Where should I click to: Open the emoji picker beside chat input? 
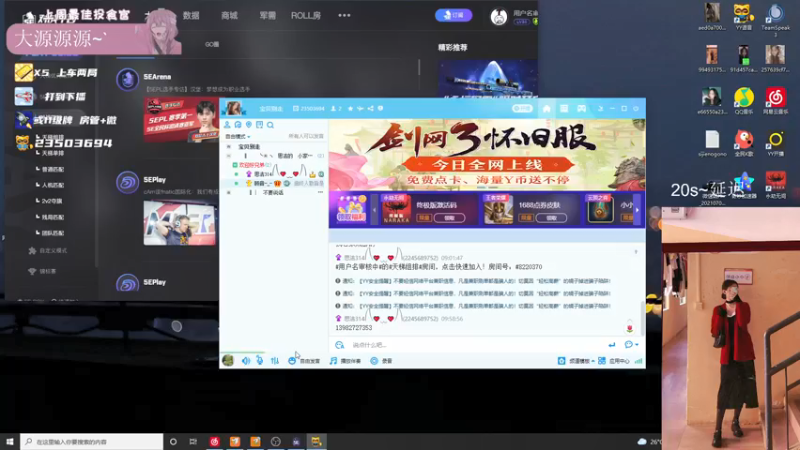pyautogui.click(x=340, y=345)
